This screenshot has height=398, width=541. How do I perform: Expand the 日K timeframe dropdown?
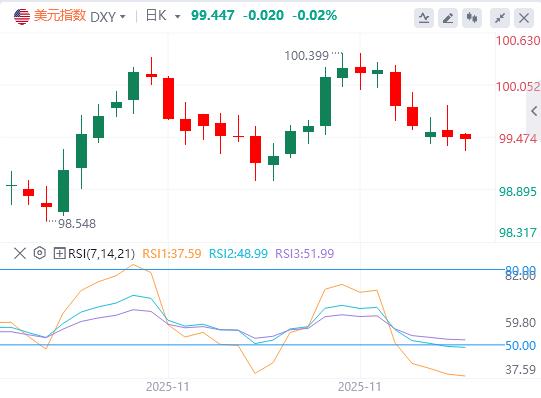pyautogui.click(x=178, y=16)
